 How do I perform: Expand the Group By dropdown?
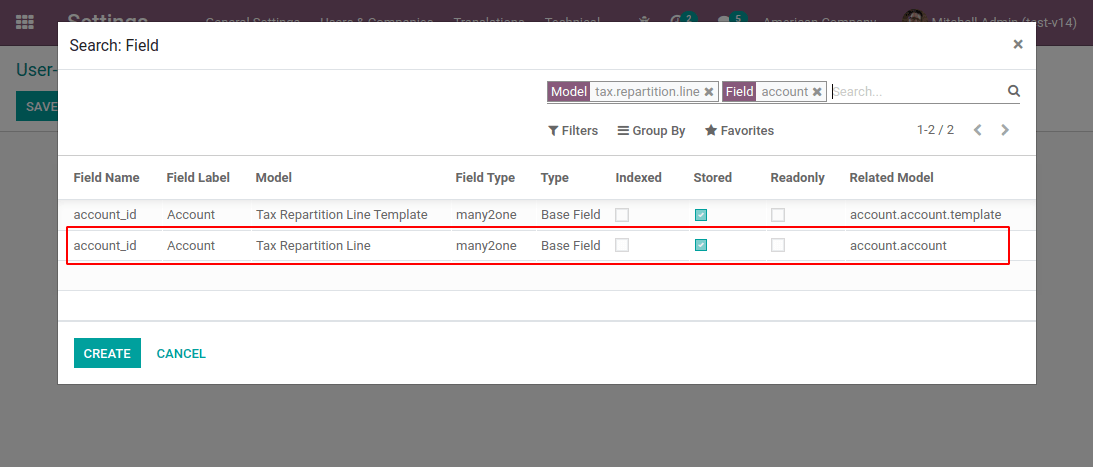click(x=651, y=131)
